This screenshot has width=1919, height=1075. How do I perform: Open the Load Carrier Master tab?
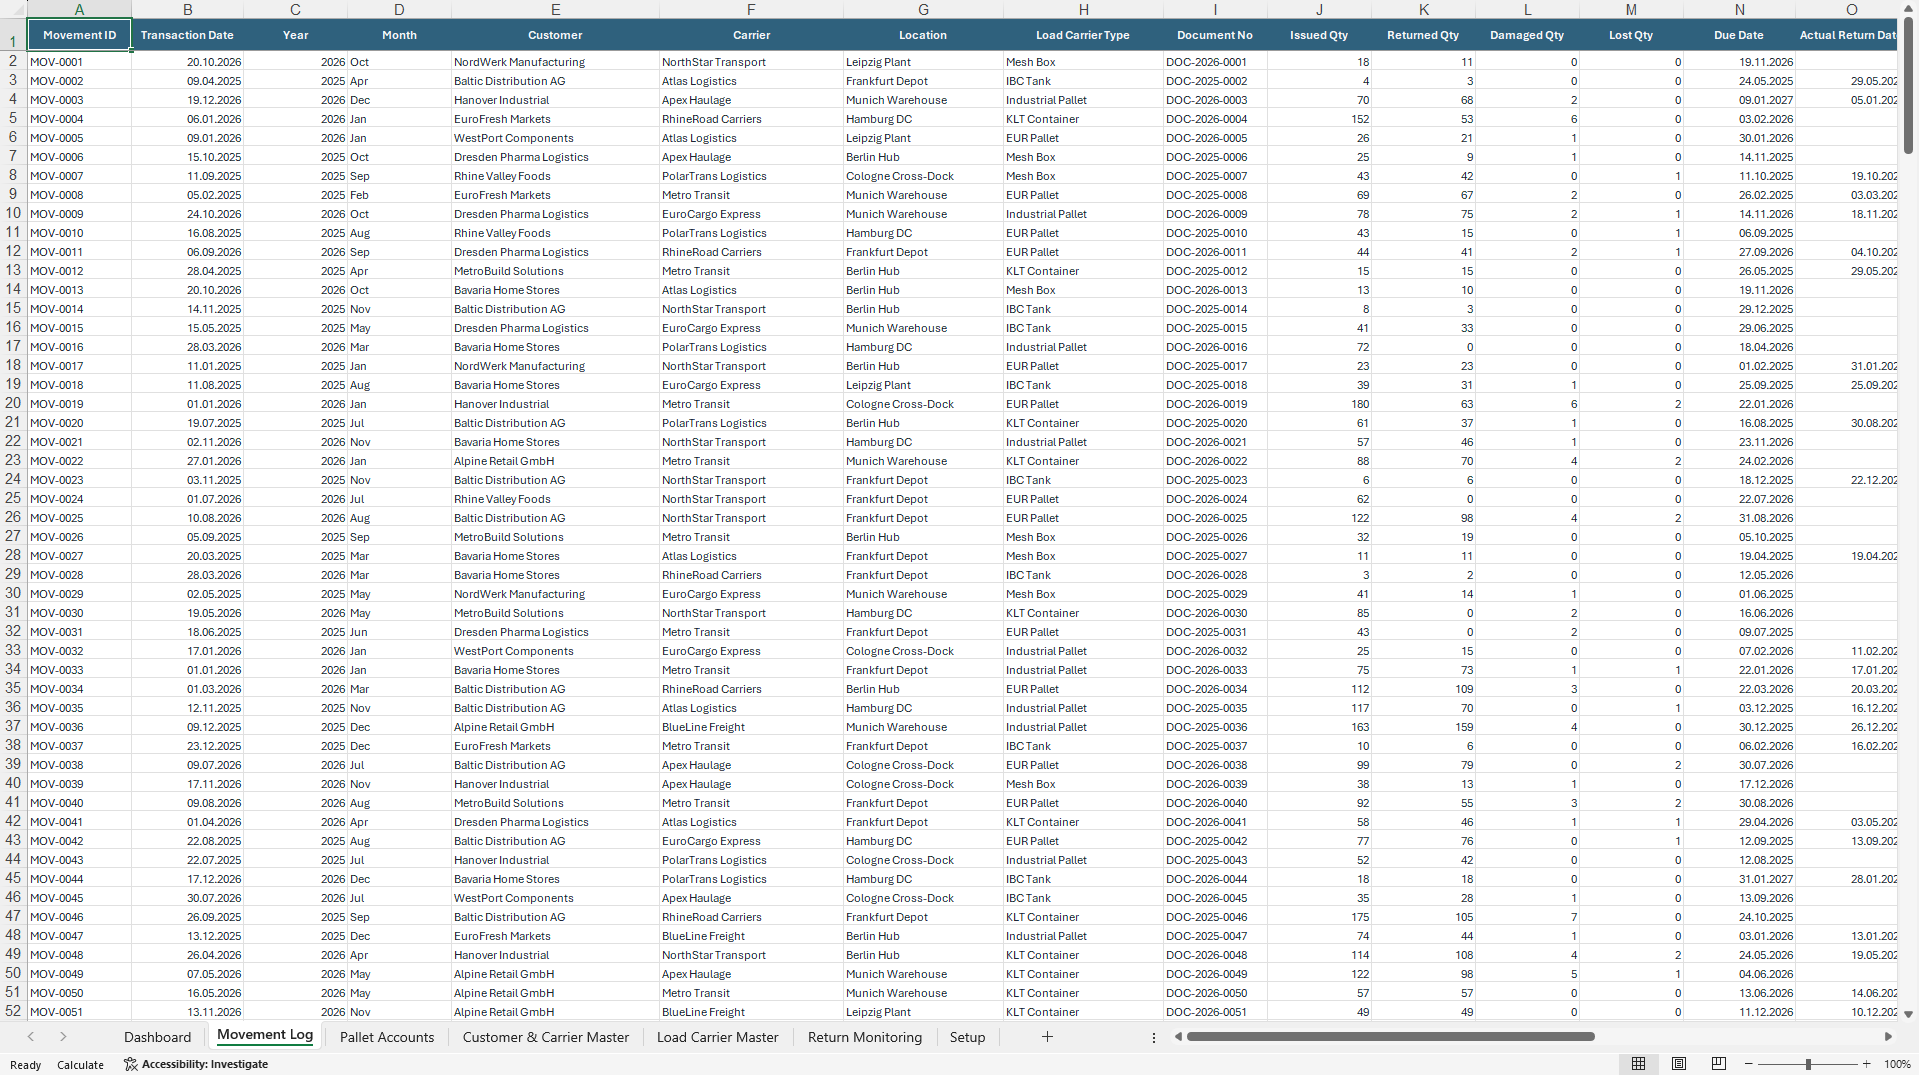[x=717, y=1037]
